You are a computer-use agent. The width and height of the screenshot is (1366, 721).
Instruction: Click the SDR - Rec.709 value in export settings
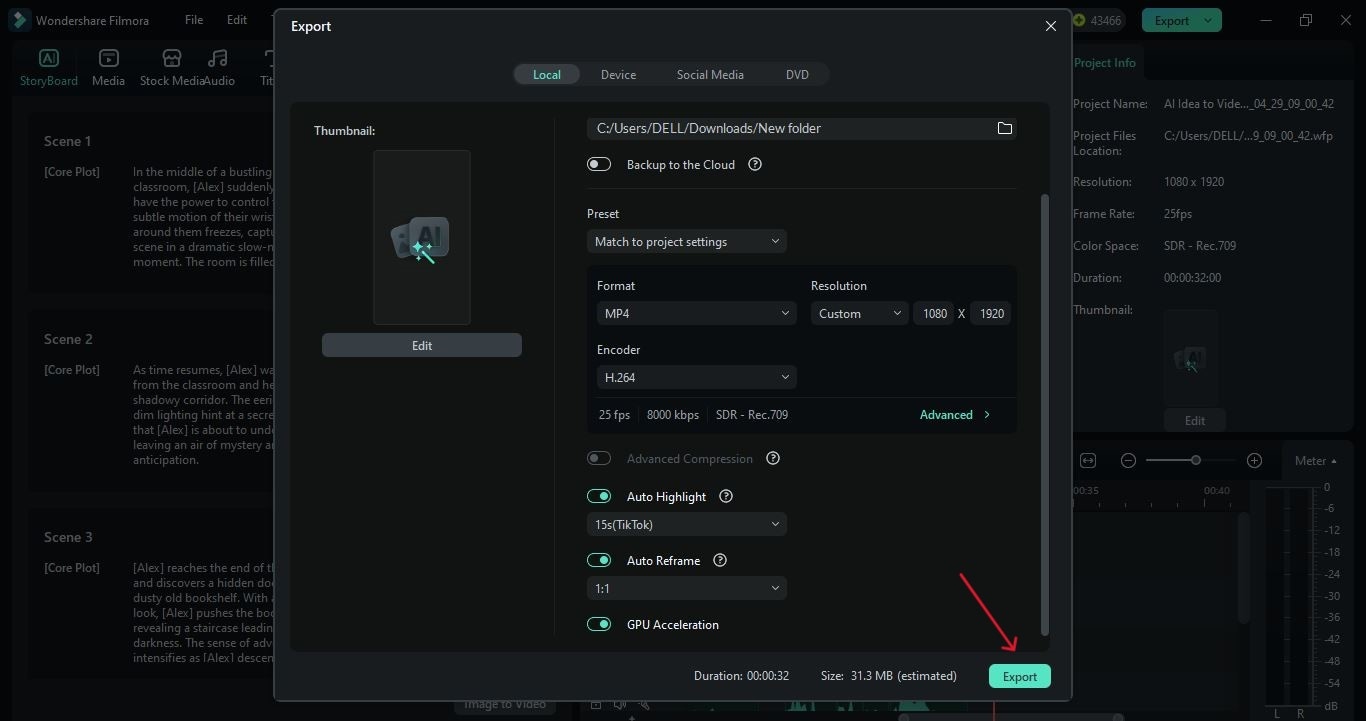(x=752, y=414)
